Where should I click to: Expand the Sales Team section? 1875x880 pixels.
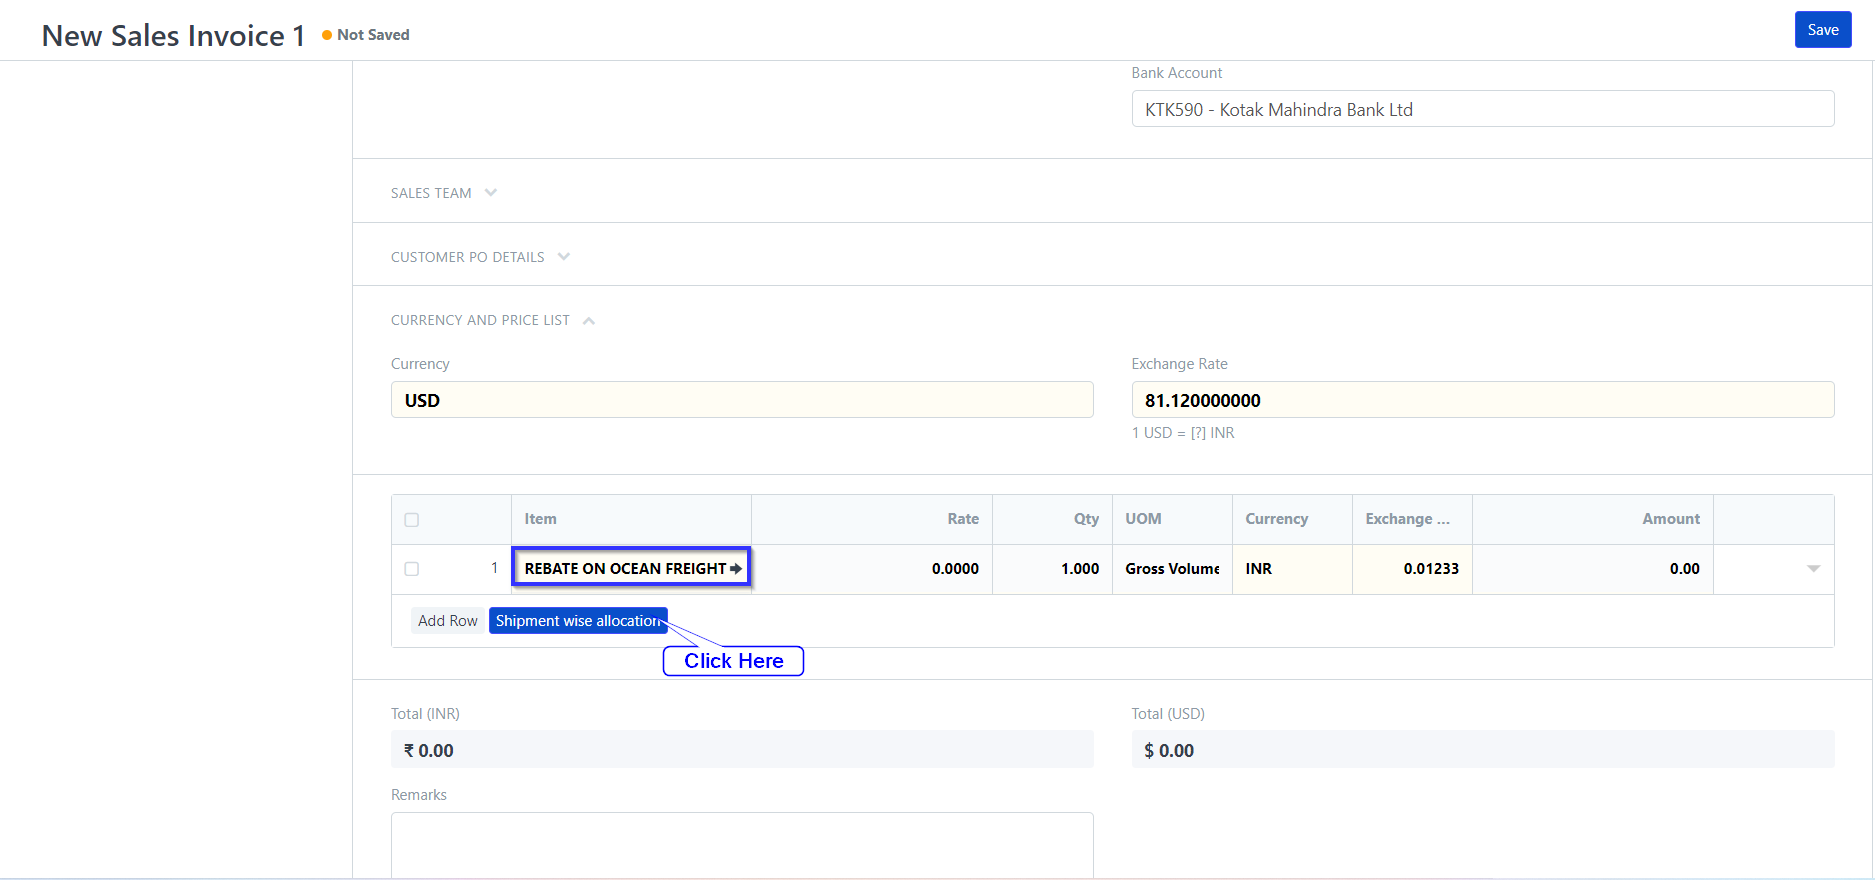(444, 193)
